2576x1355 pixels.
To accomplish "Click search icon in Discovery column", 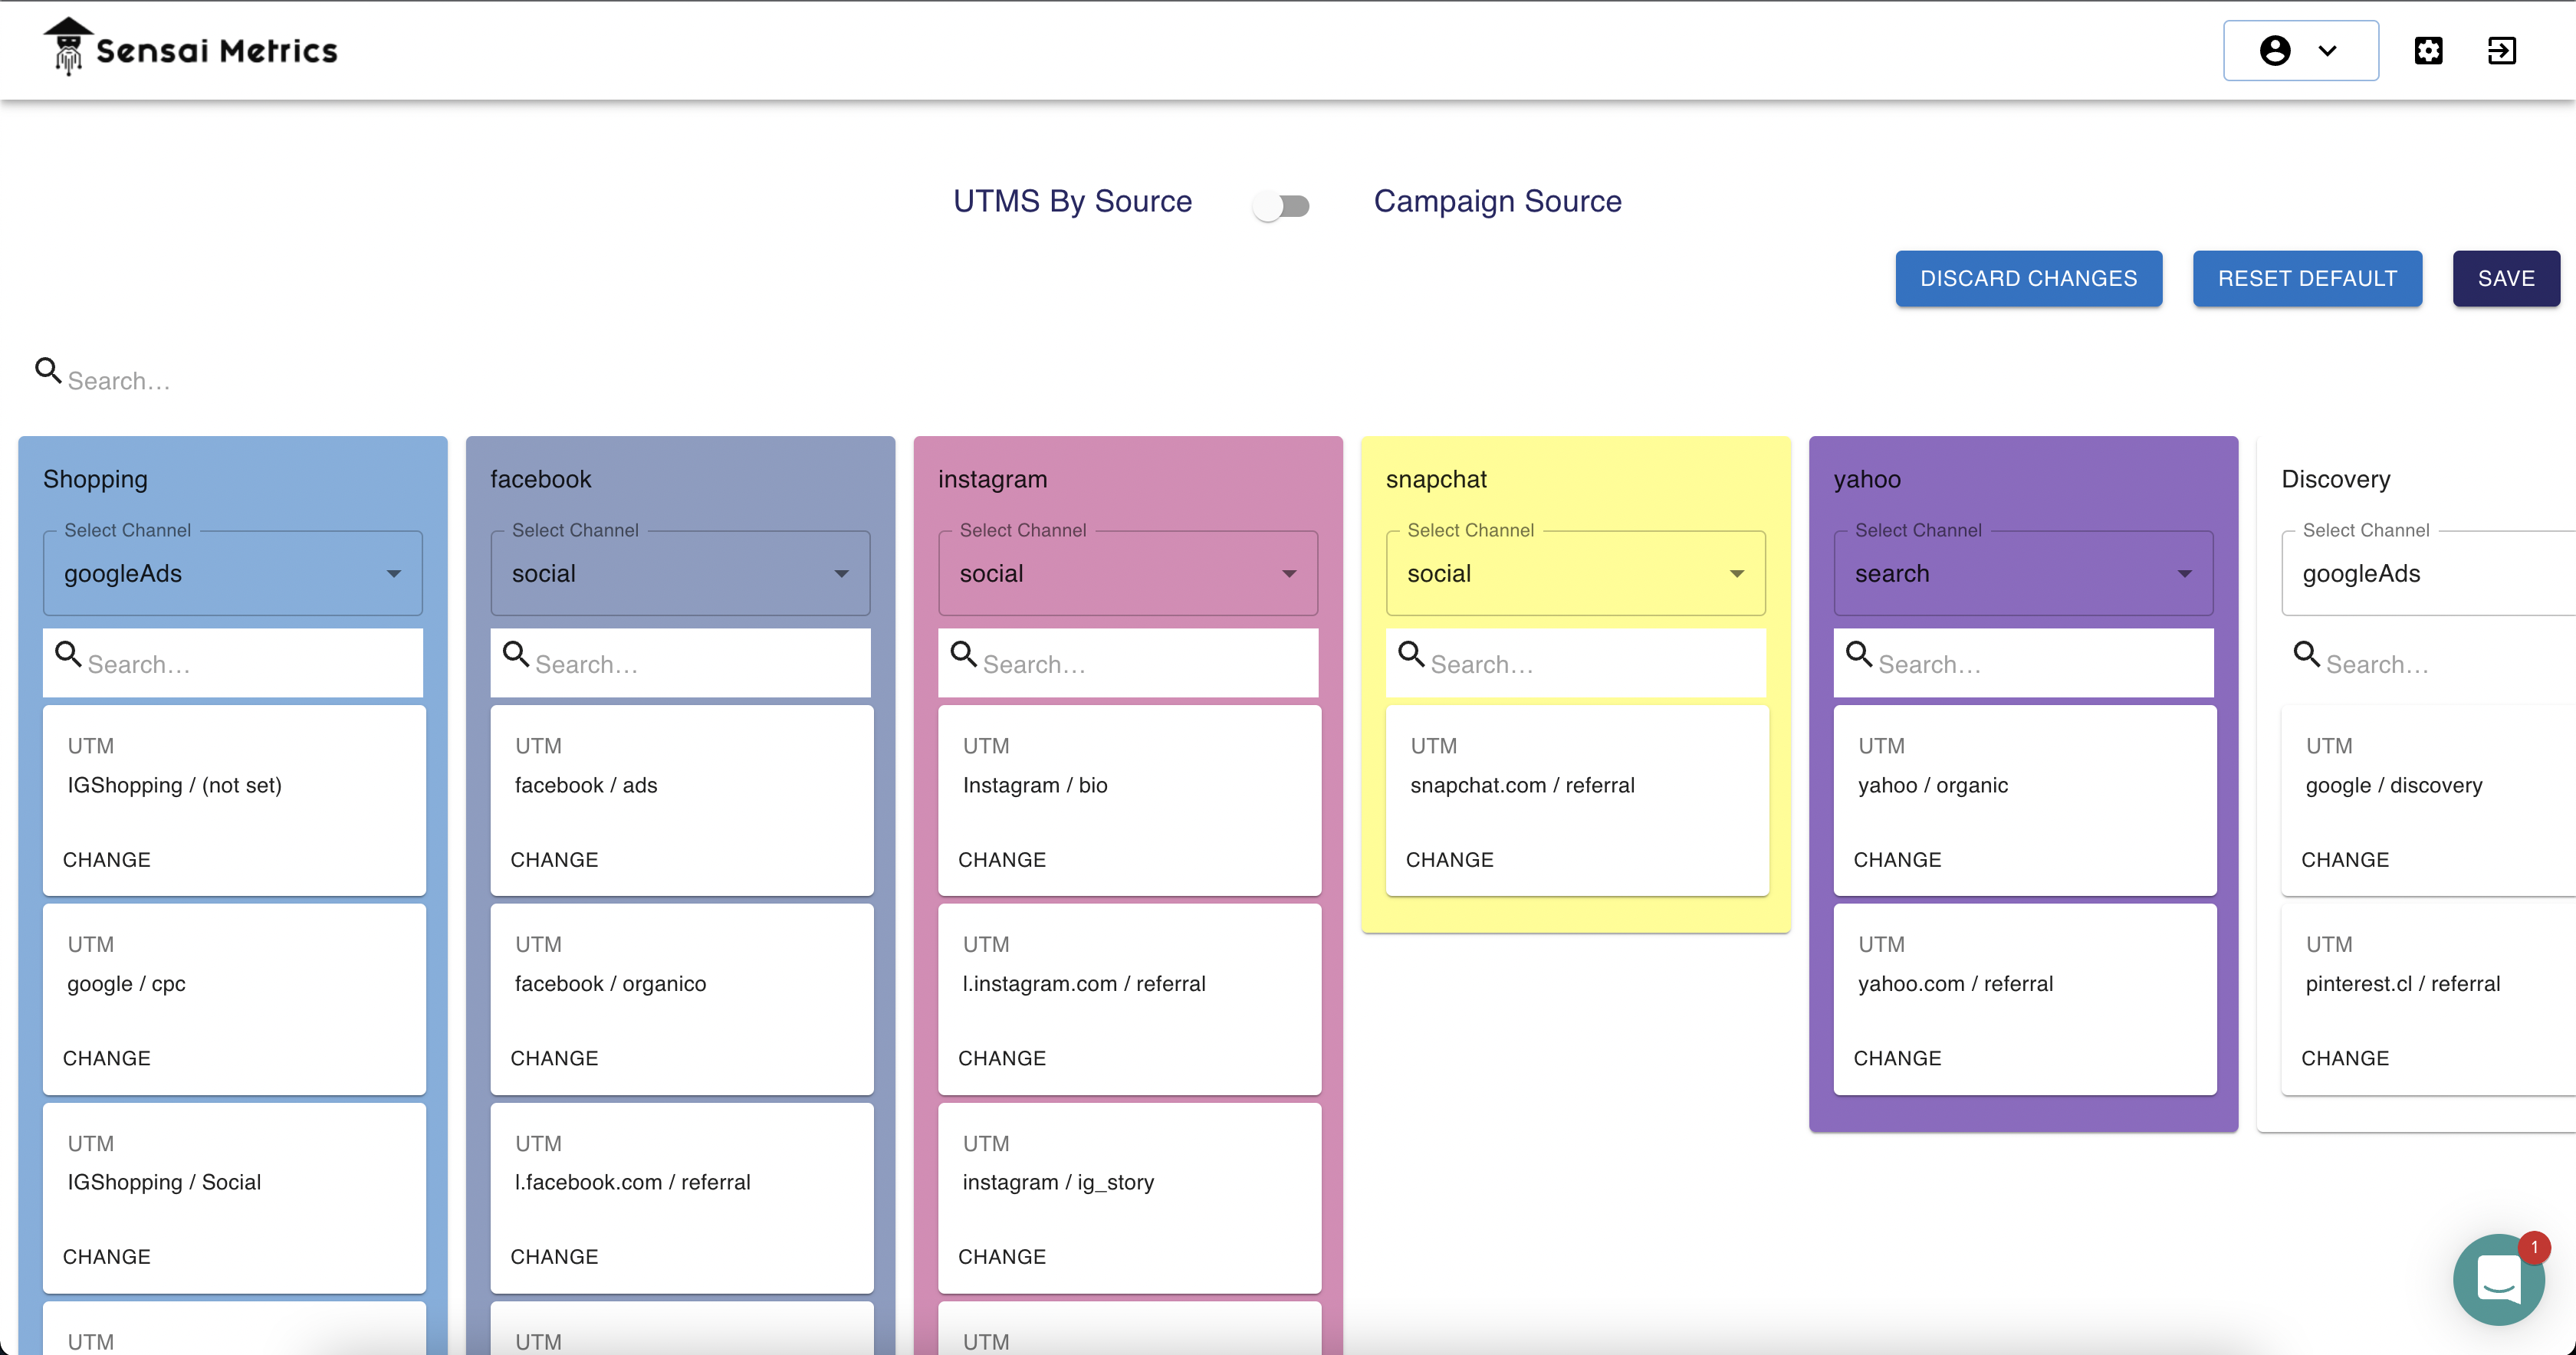I will click(x=2306, y=654).
